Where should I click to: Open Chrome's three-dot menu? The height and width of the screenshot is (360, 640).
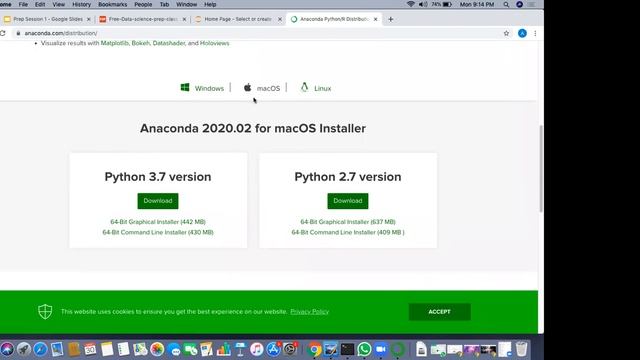tap(535, 33)
